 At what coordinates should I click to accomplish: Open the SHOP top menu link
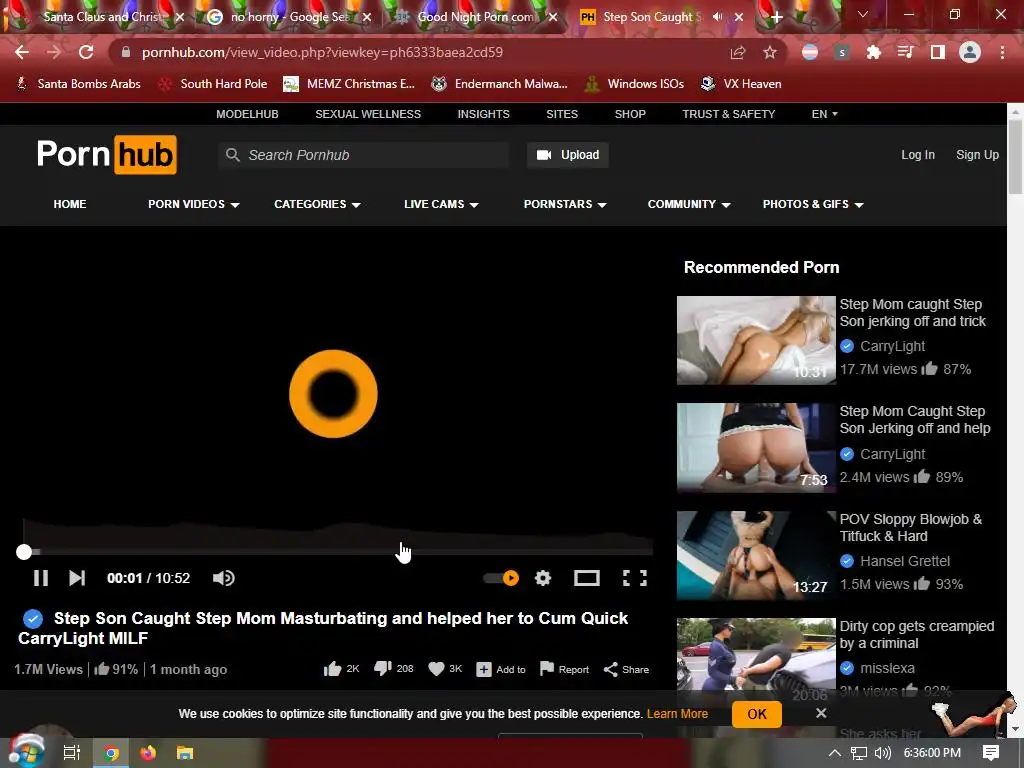630,114
